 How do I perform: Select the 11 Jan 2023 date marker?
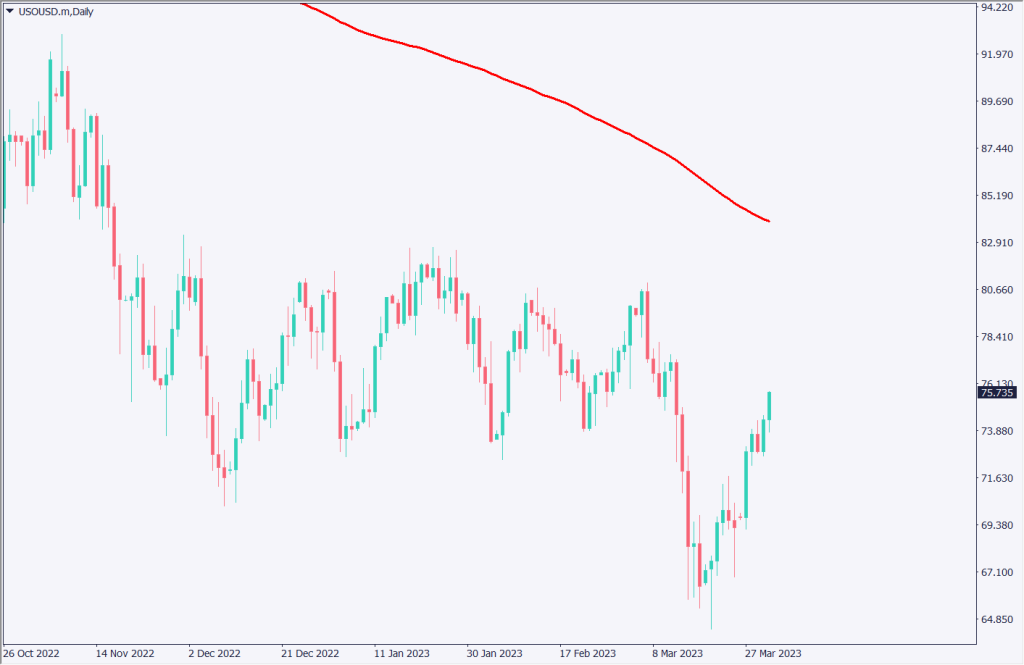tap(401, 653)
